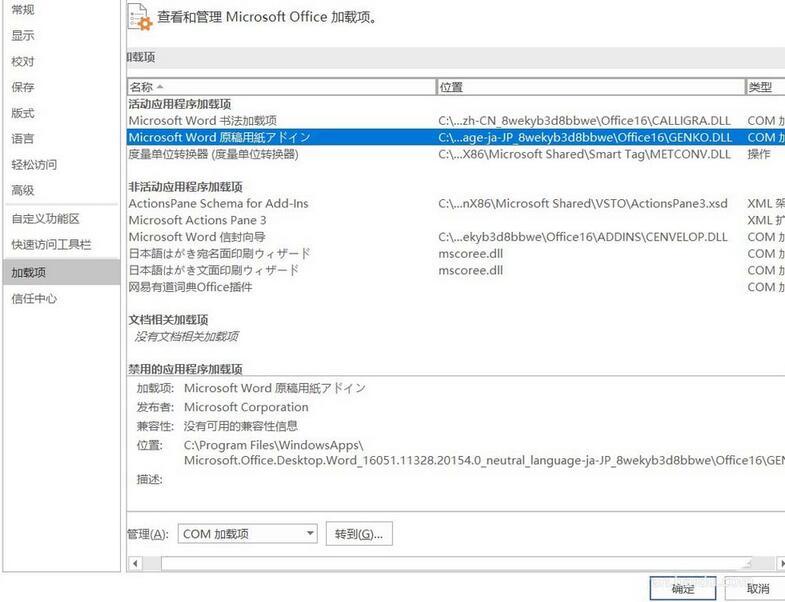This screenshot has width=785, height=602.
Task: Click the 没有文档相关加载项 text
Action: pyautogui.click(x=186, y=337)
